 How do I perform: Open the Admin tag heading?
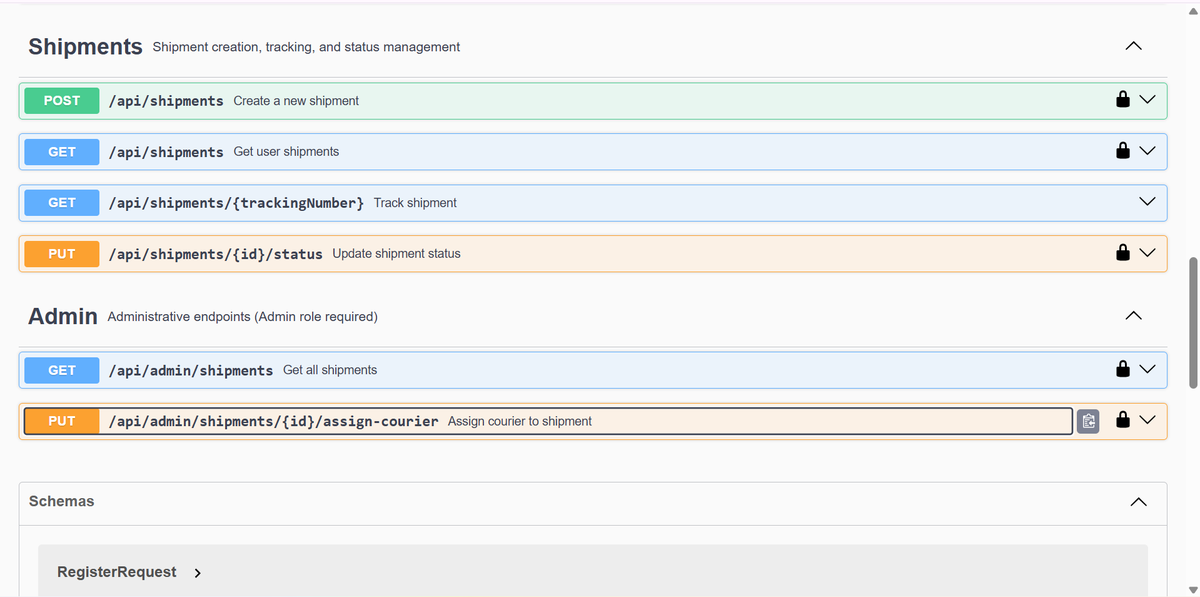point(63,316)
